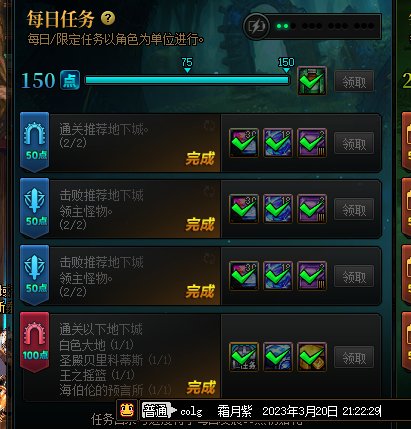
Task: Click the 任务 reward icon in the 白色大地 mission row
Action: (x=244, y=357)
